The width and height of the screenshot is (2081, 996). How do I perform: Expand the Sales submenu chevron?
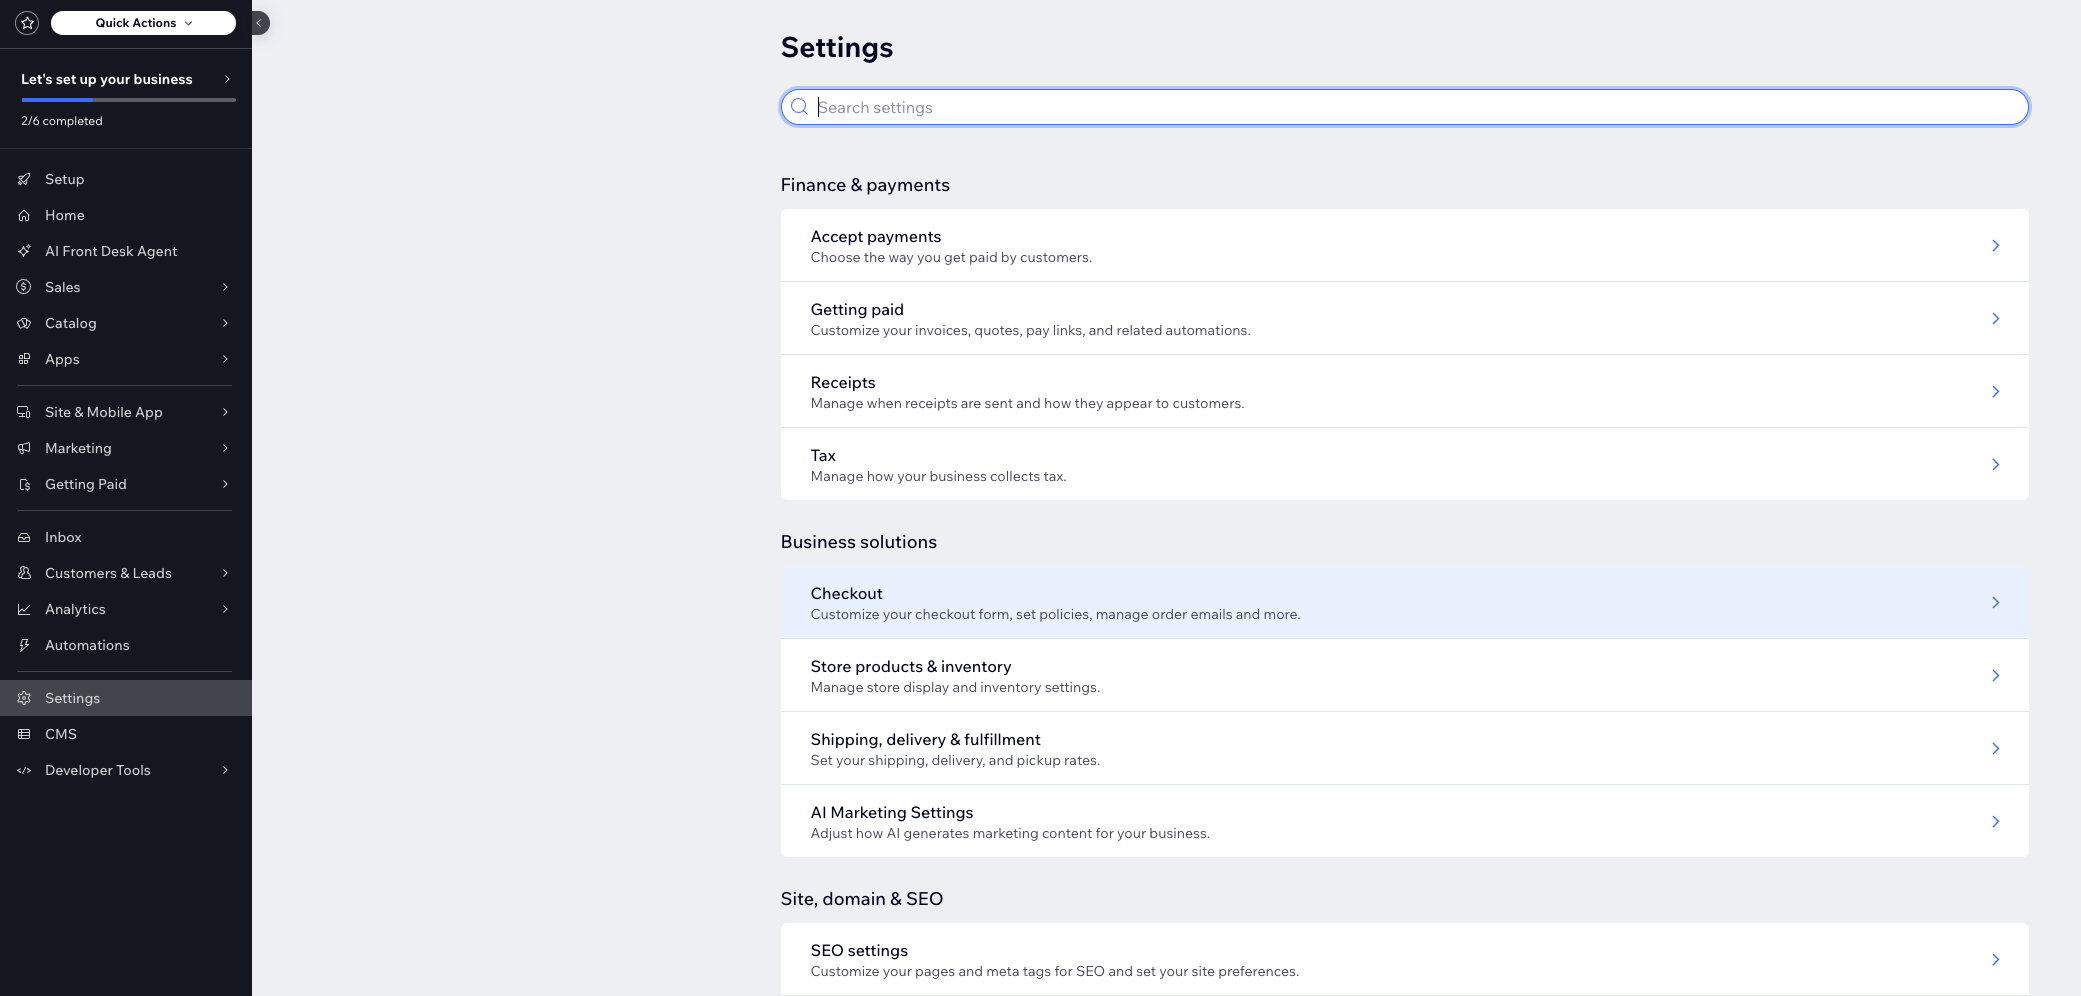225,287
